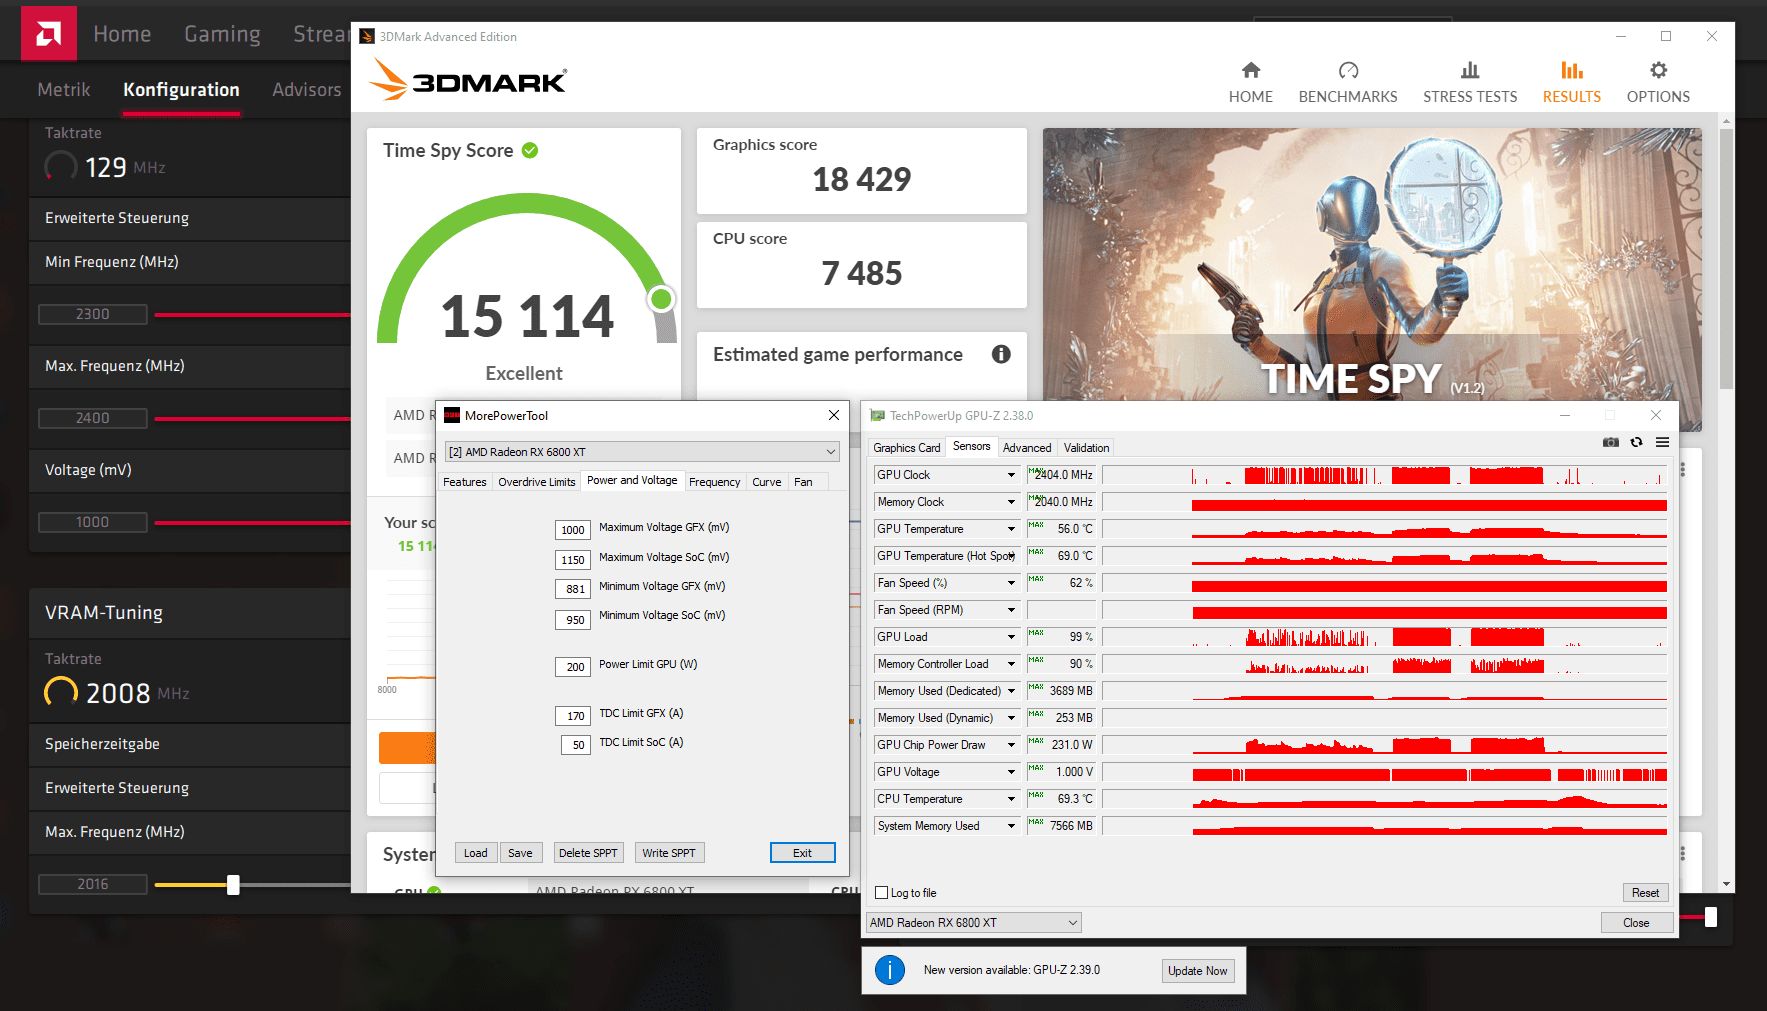
Task: Click the Load button in MorePowerTool
Action: [x=476, y=853]
